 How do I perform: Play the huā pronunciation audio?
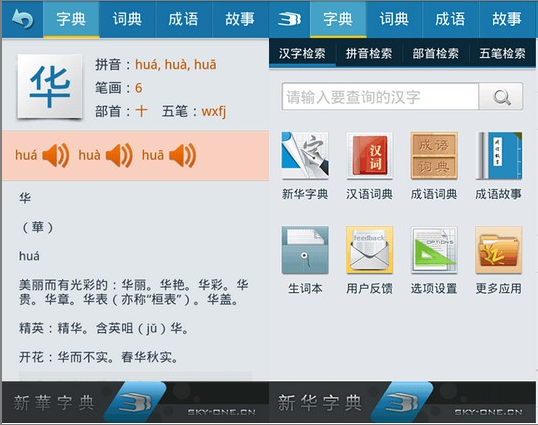[x=183, y=155]
